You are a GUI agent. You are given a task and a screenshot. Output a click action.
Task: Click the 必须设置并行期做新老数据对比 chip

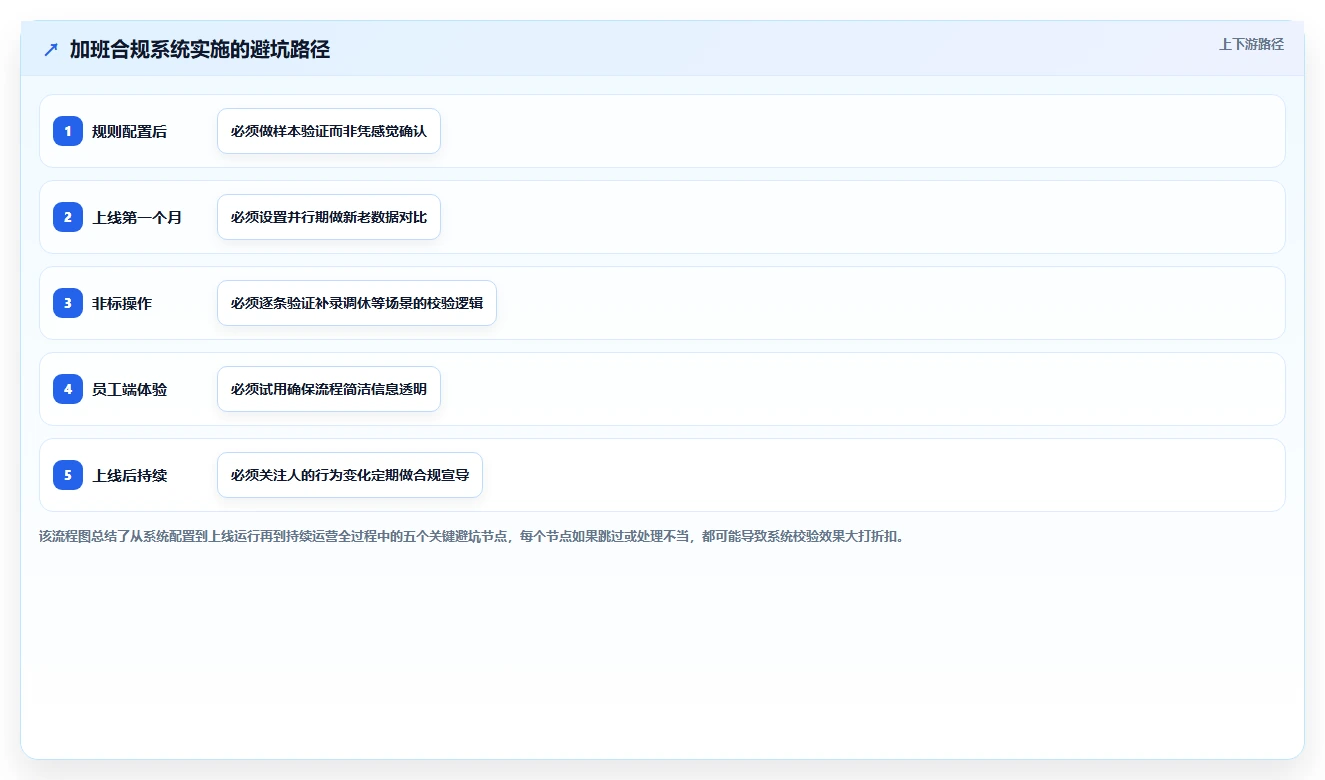click(x=329, y=217)
